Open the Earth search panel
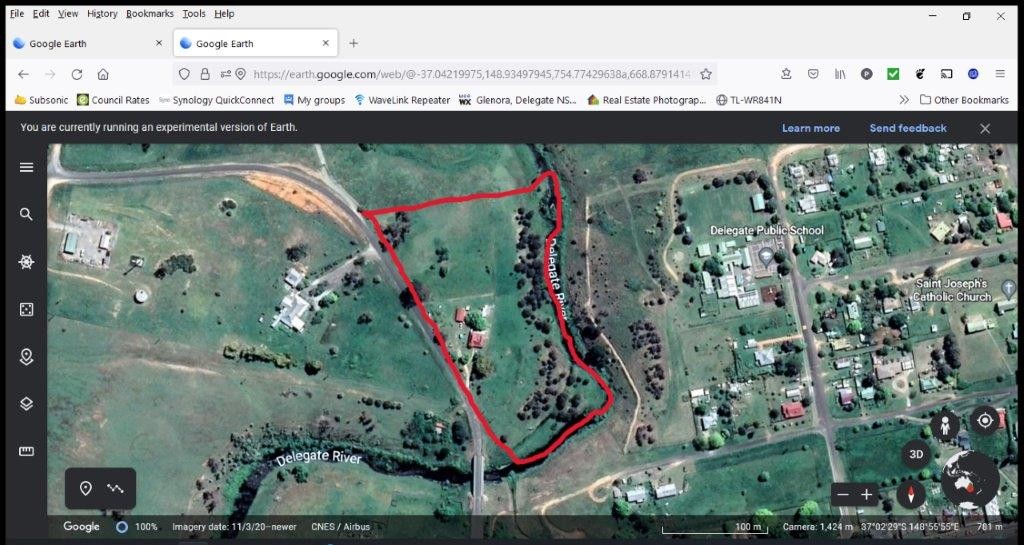This screenshot has height=545, width=1024. pos(26,214)
